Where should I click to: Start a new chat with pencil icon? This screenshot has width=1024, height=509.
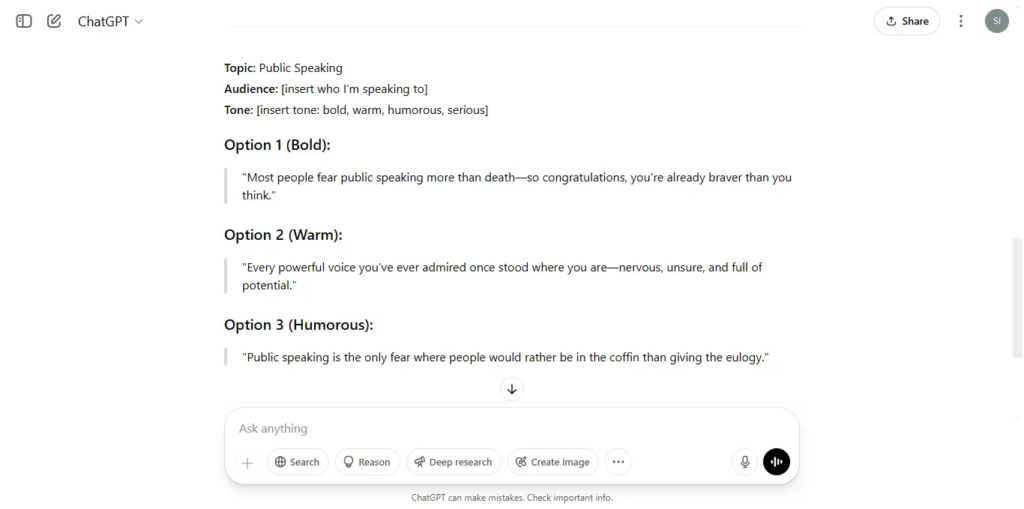[x=54, y=21]
